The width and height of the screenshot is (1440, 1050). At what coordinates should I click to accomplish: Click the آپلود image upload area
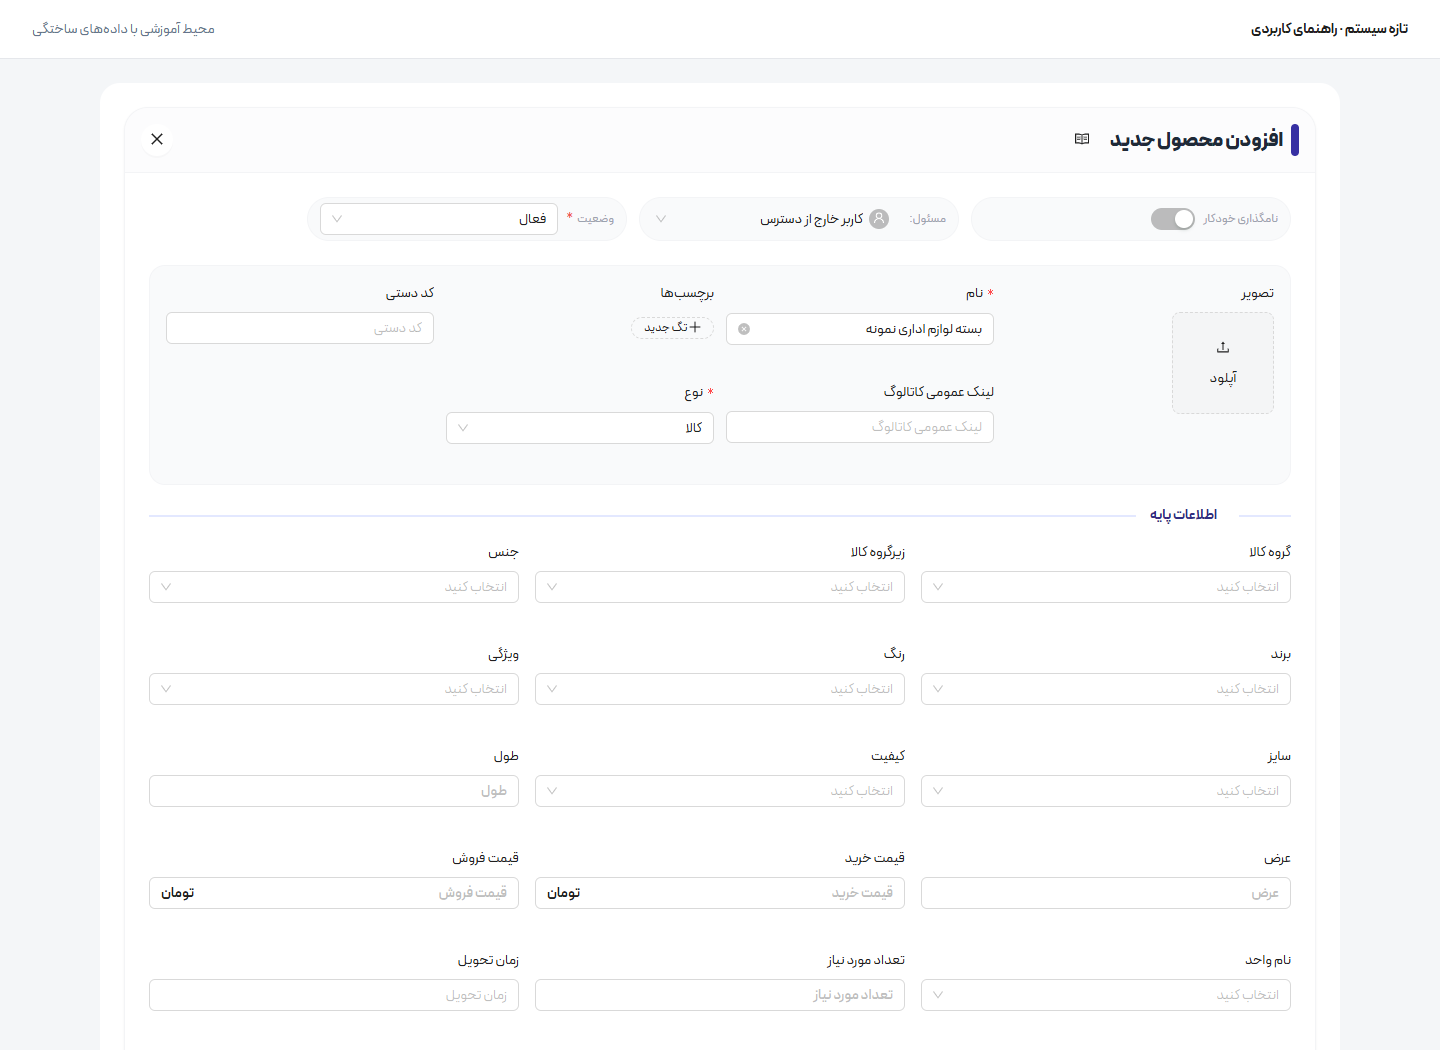1223,363
